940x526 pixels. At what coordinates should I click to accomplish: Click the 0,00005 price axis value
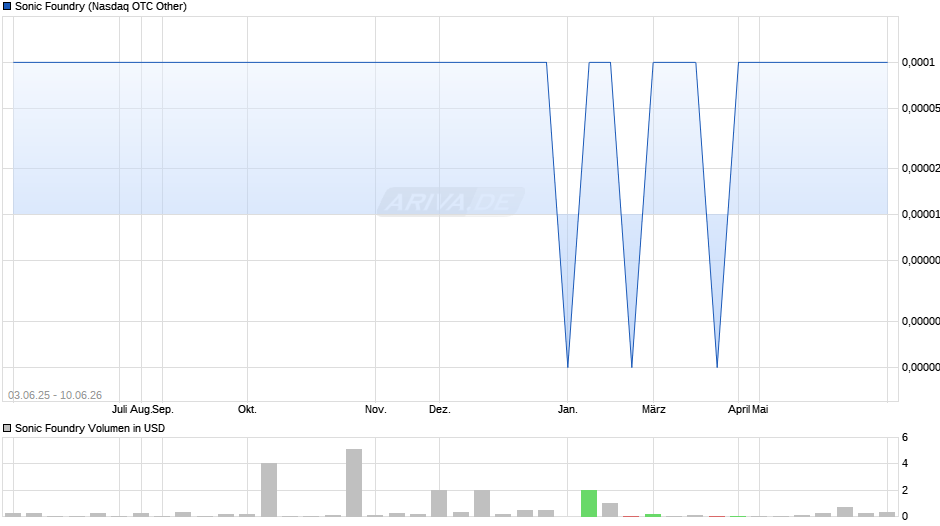coord(921,108)
